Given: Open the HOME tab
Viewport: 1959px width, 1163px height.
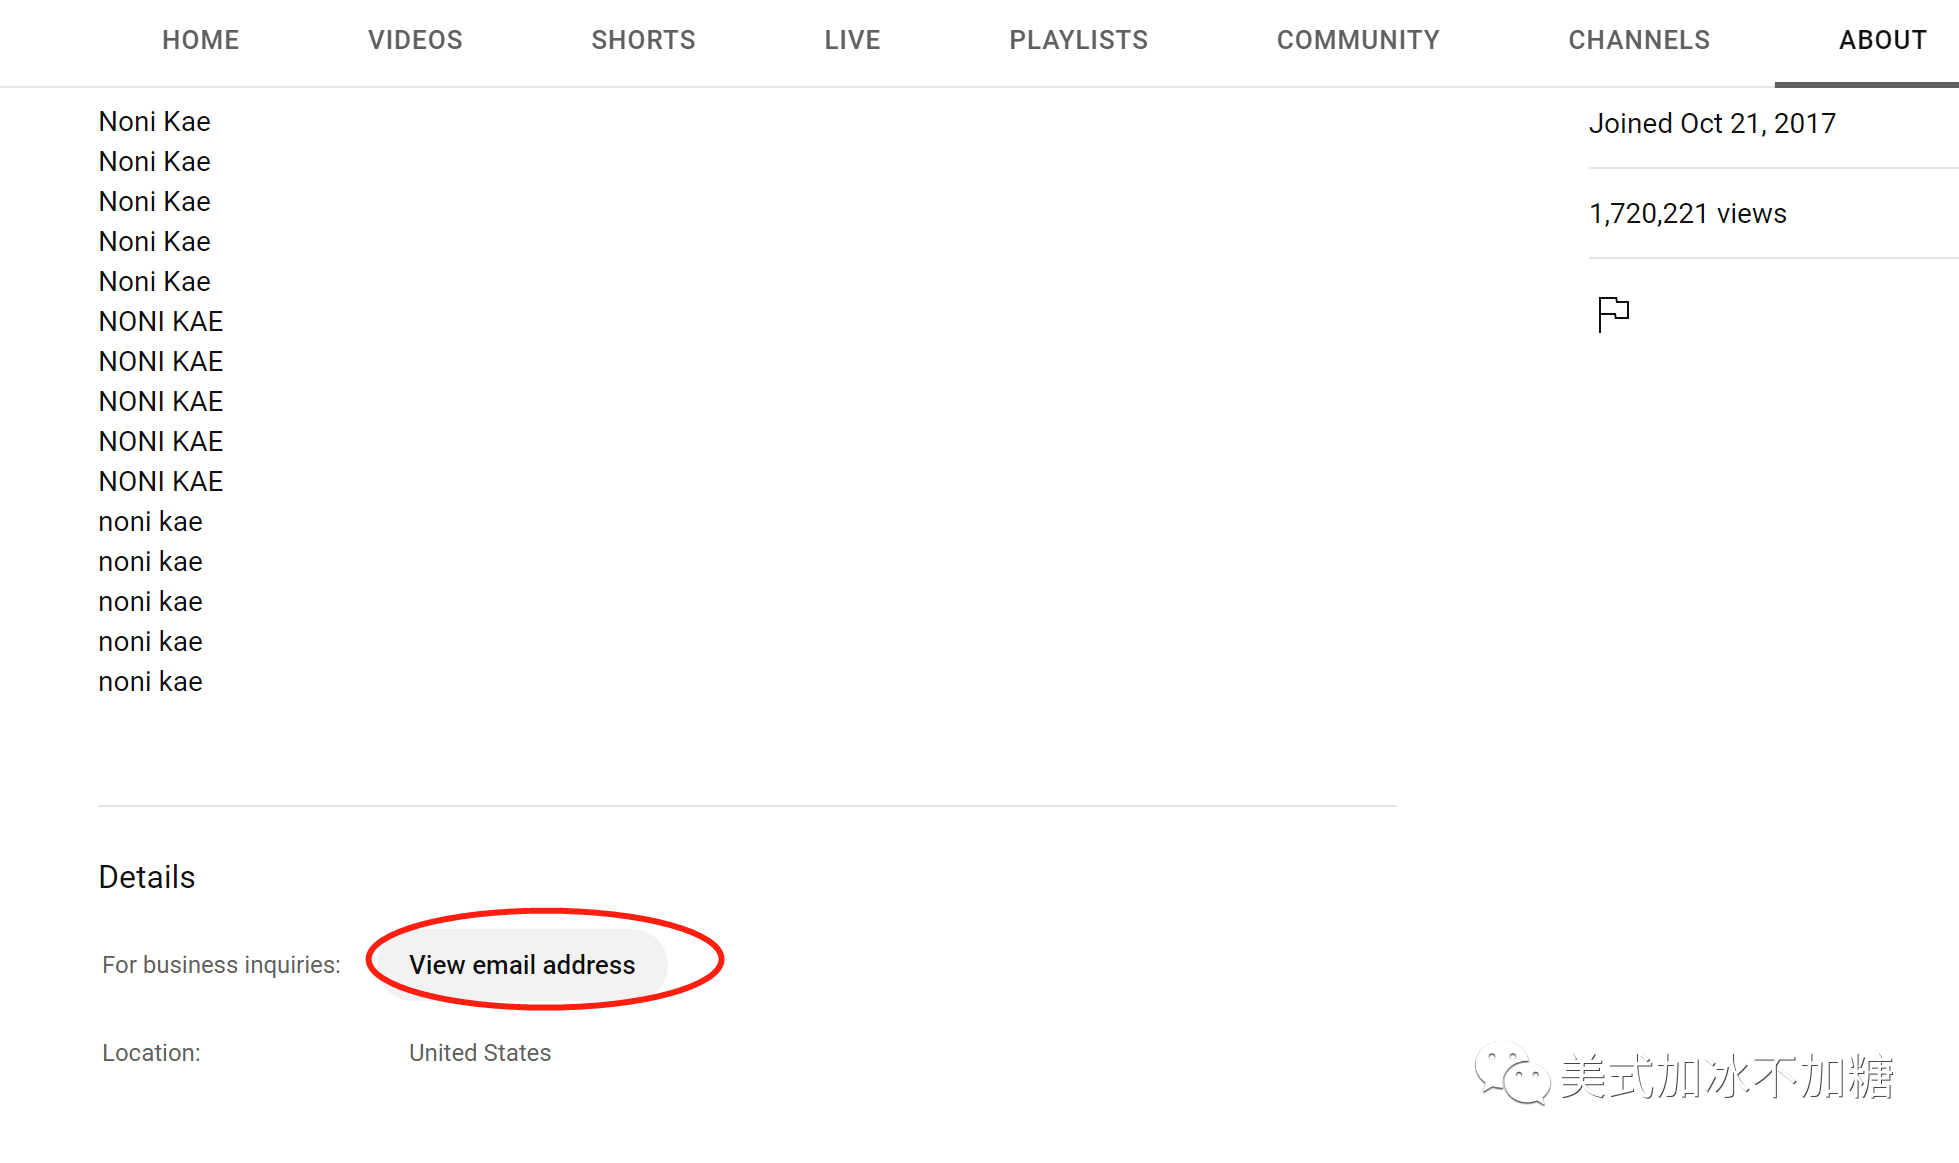Looking at the screenshot, I should 201,40.
